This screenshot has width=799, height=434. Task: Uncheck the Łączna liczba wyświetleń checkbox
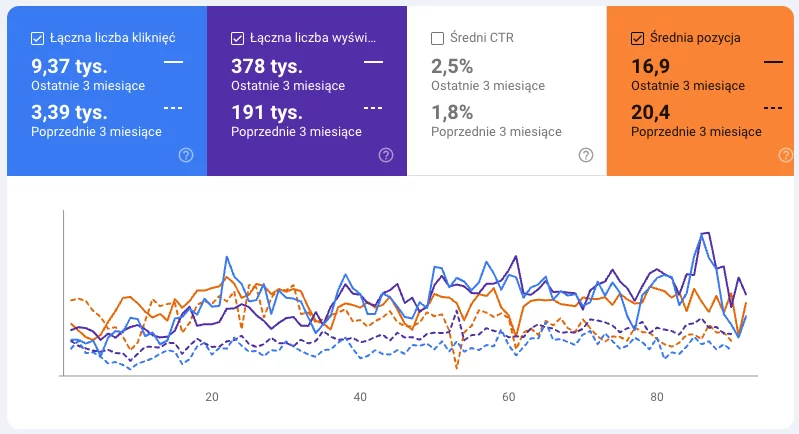(237, 38)
